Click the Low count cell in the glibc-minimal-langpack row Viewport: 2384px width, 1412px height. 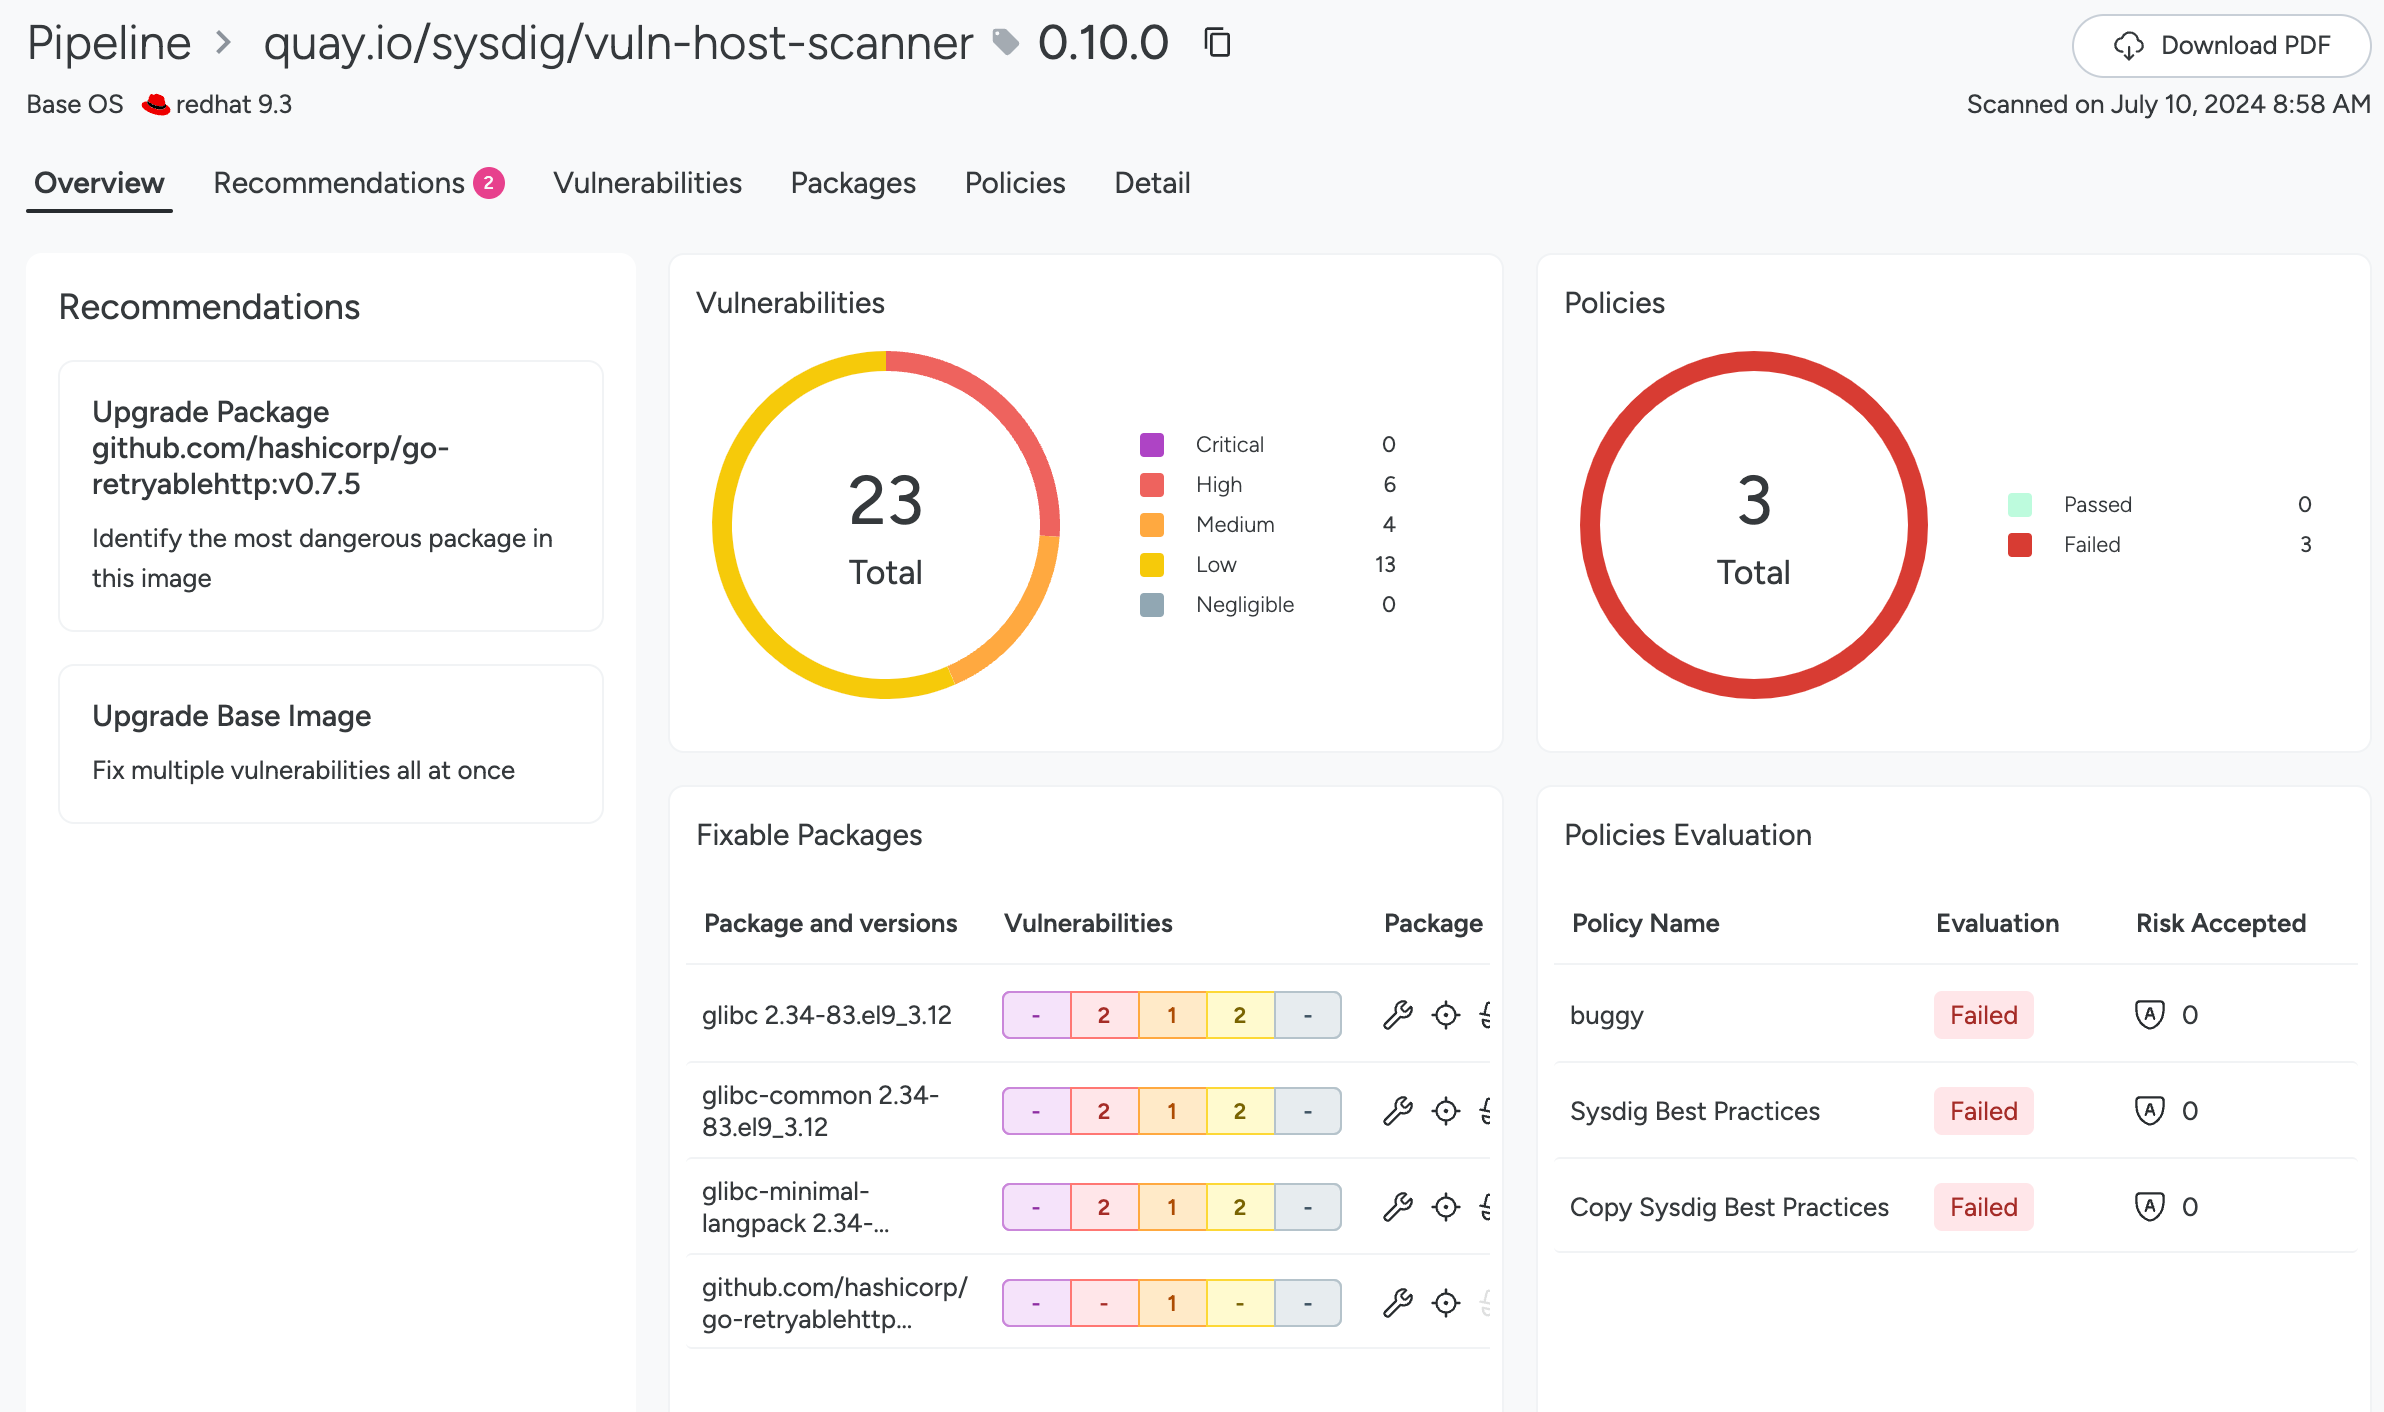[1240, 1207]
